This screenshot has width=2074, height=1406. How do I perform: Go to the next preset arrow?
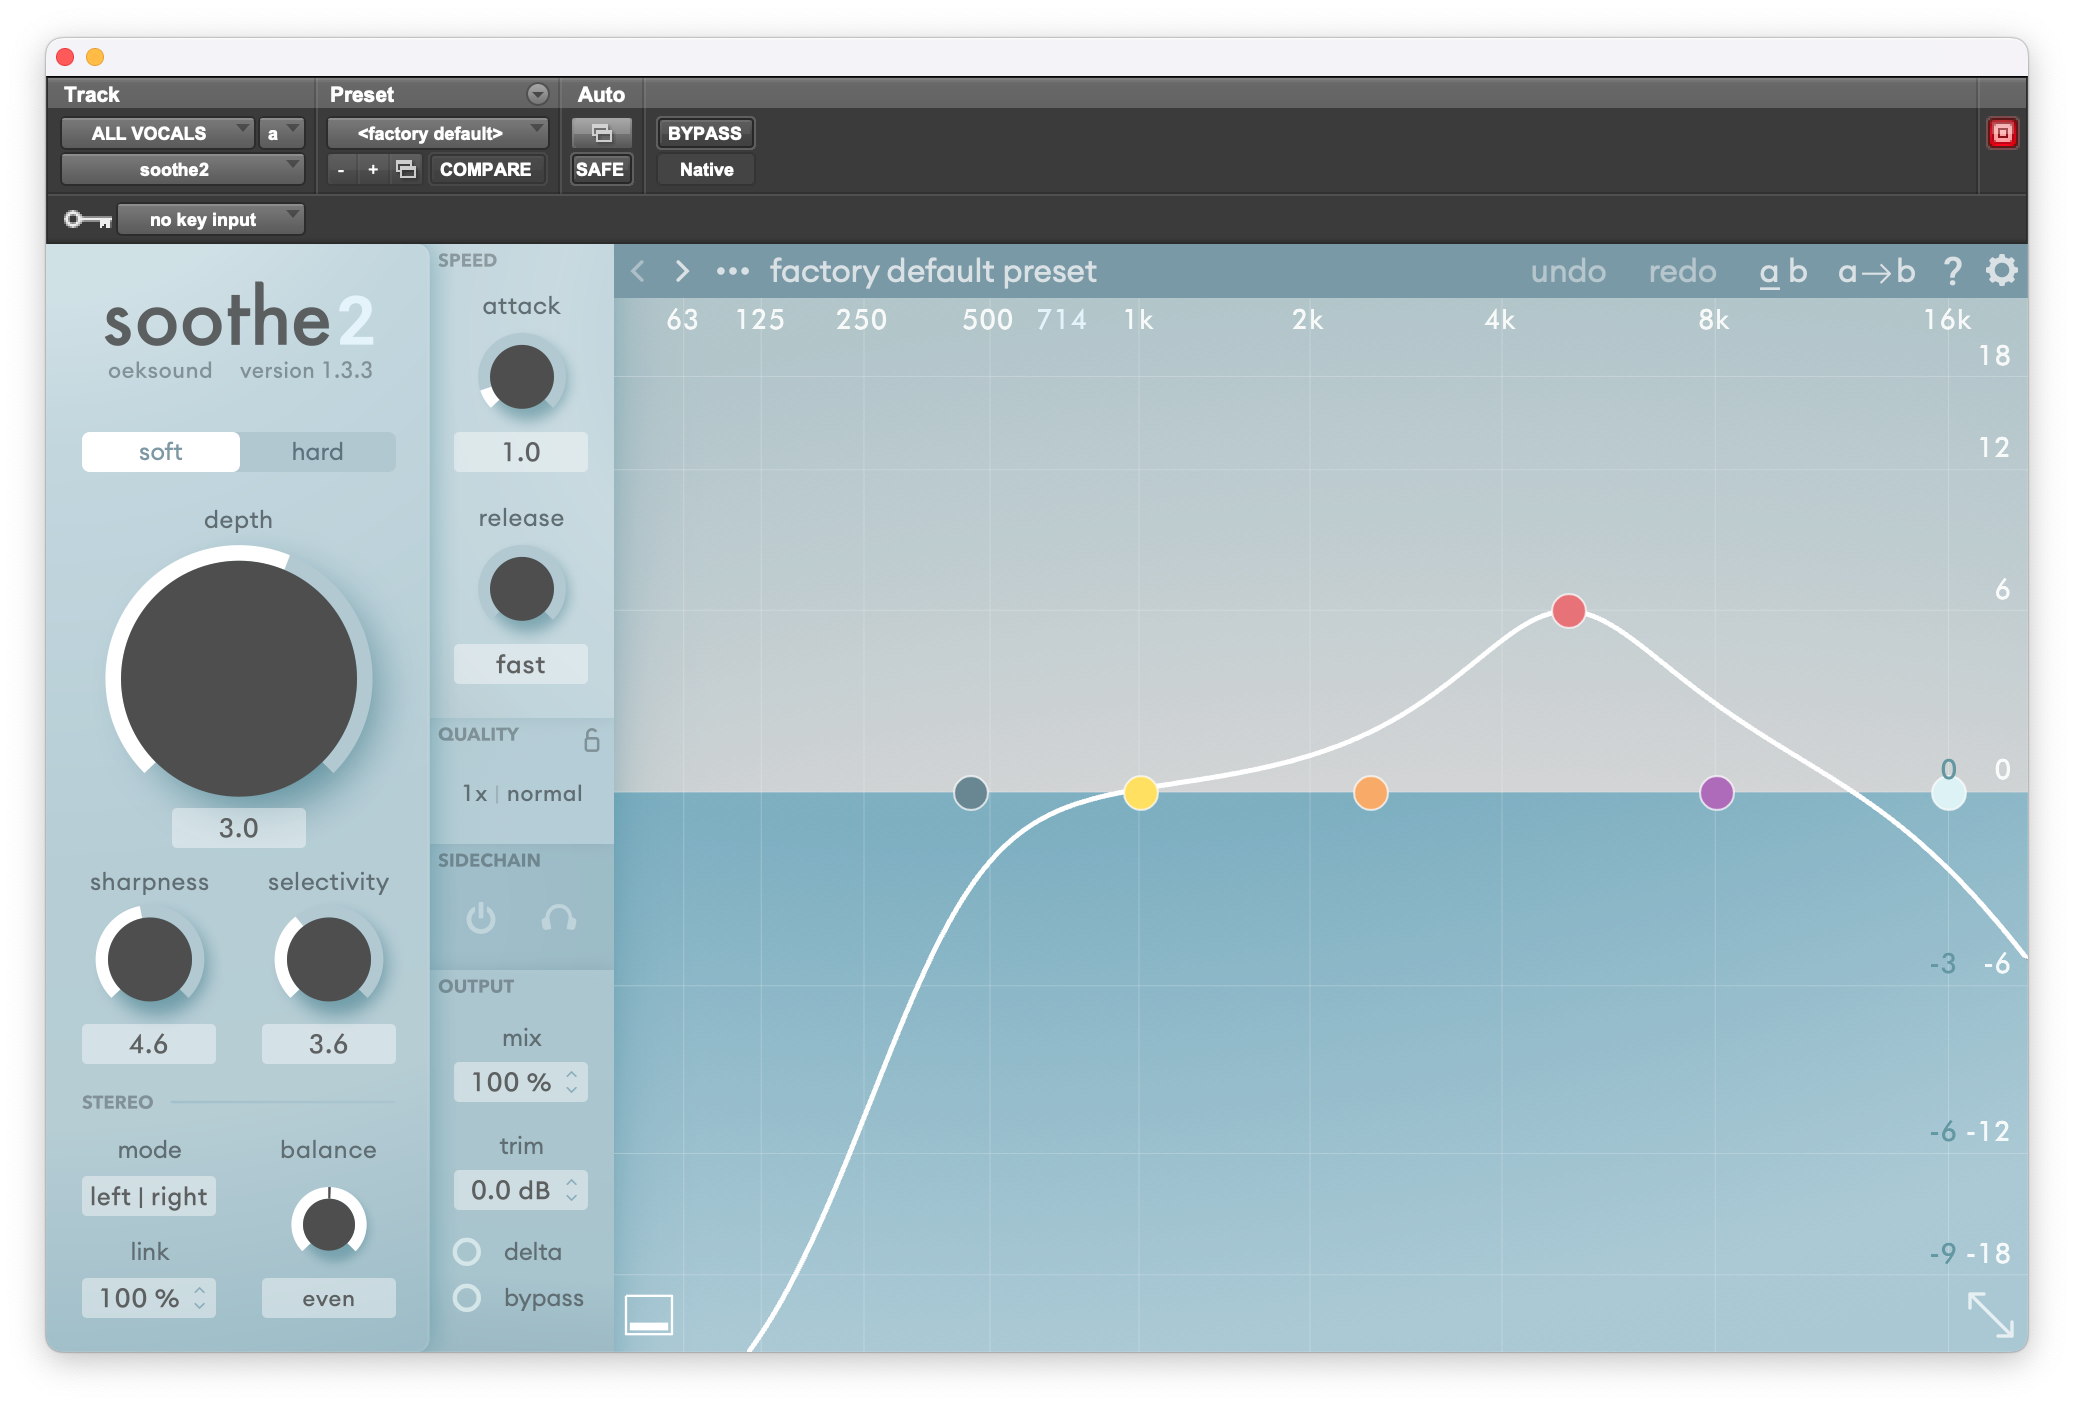click(x=682, y=271)
